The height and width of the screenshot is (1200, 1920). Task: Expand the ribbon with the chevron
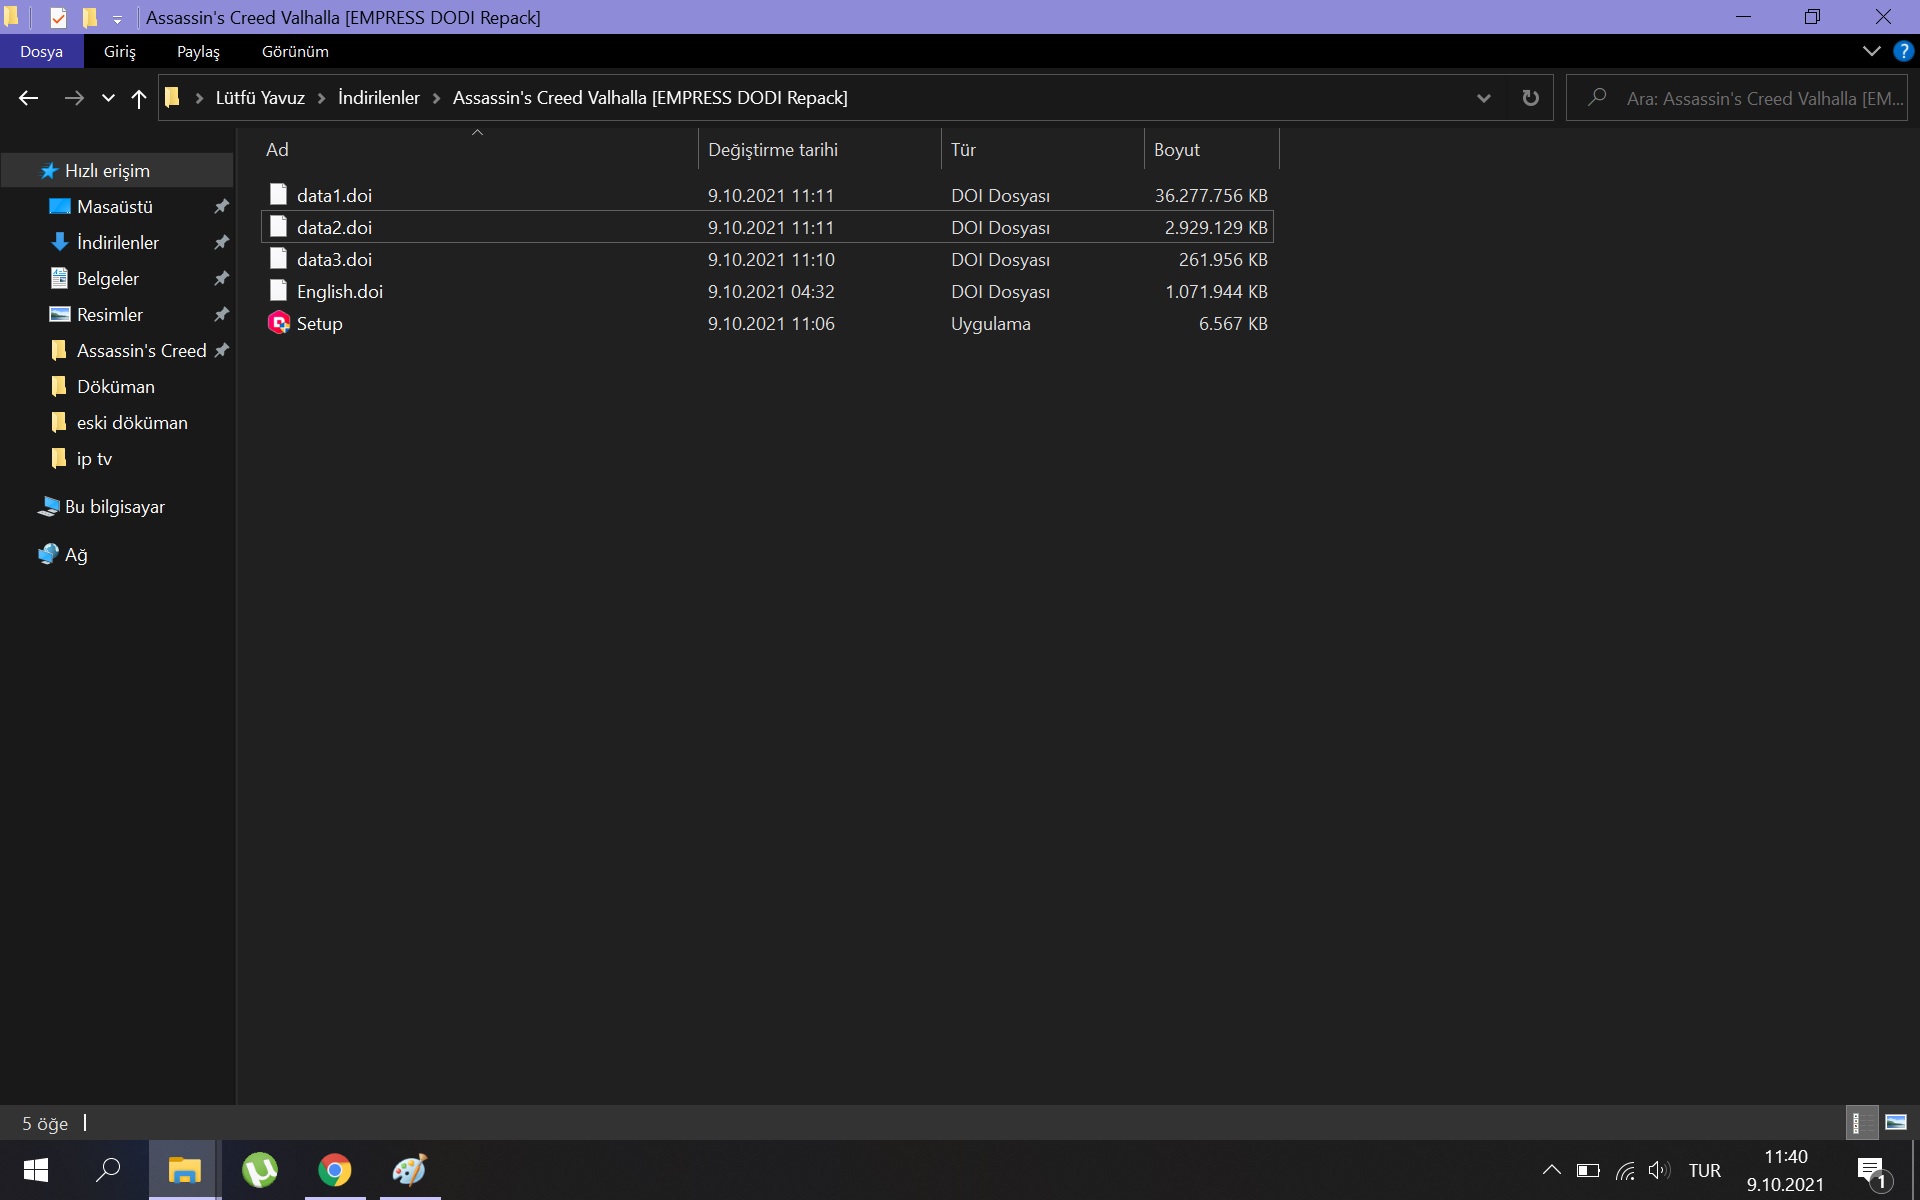coord(1871,51)
